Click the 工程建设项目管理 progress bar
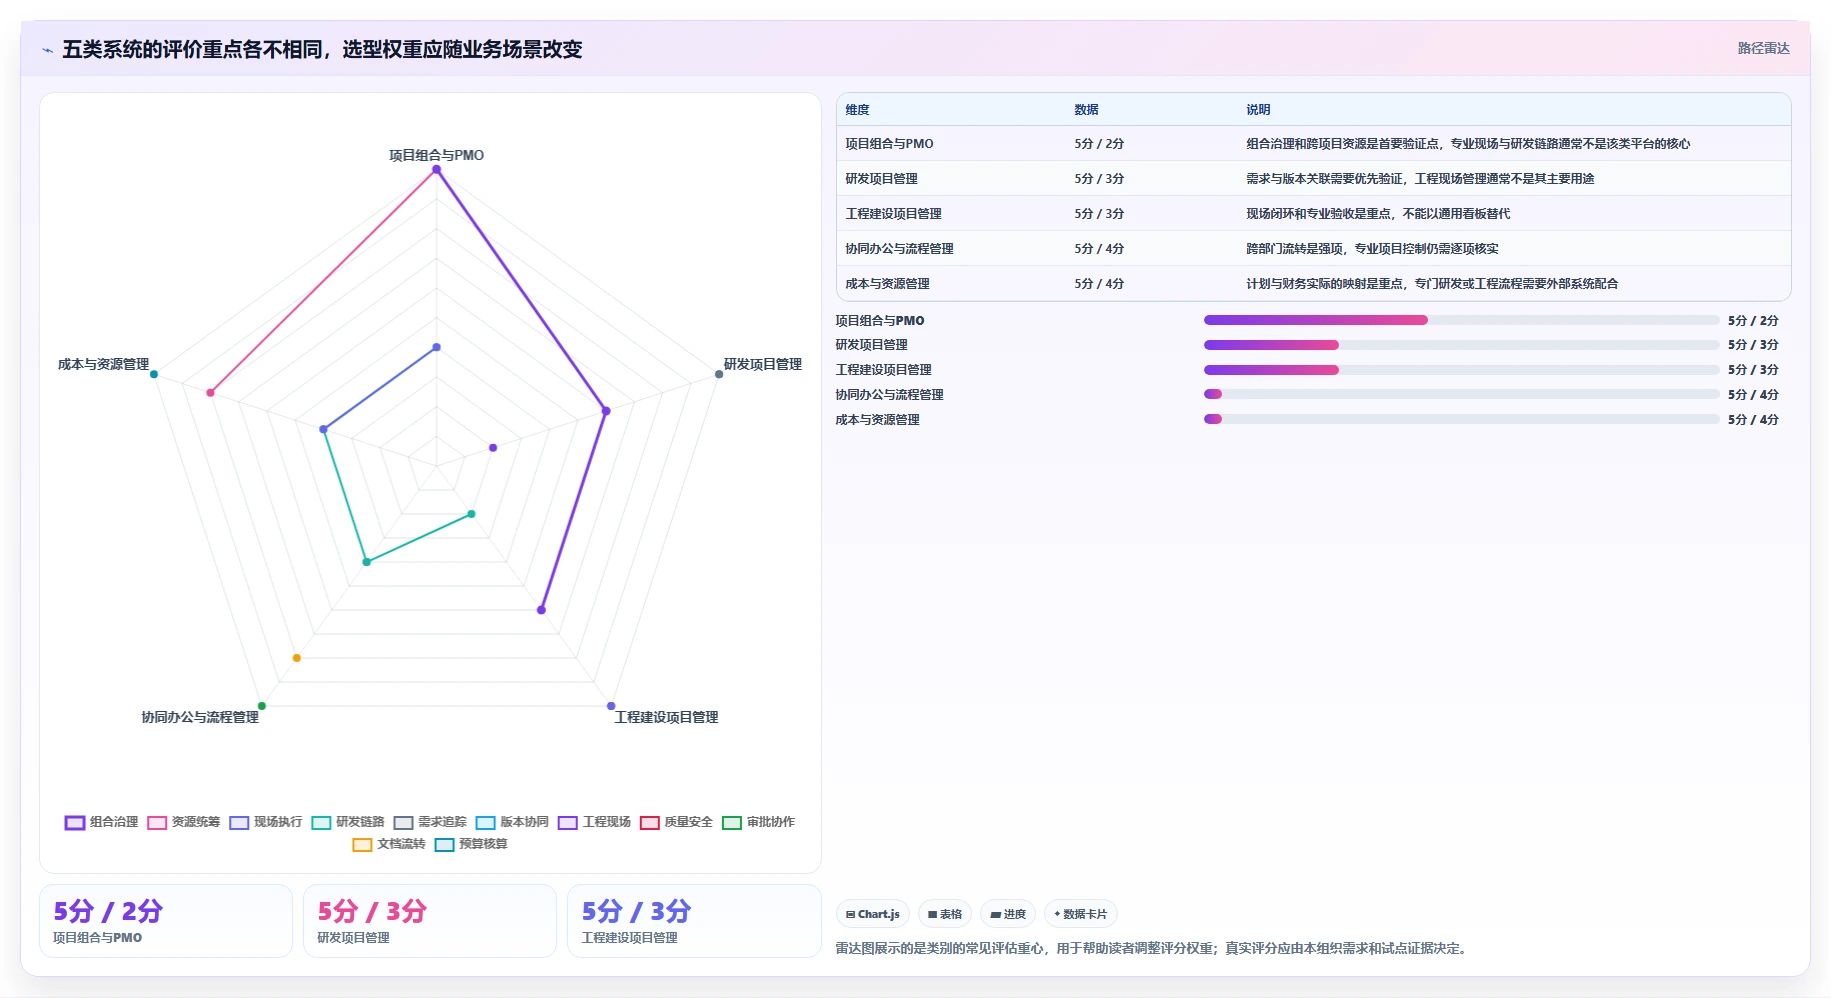Image resolution: width=1831 pixels, height=998 pixels. click(1461, 370)
